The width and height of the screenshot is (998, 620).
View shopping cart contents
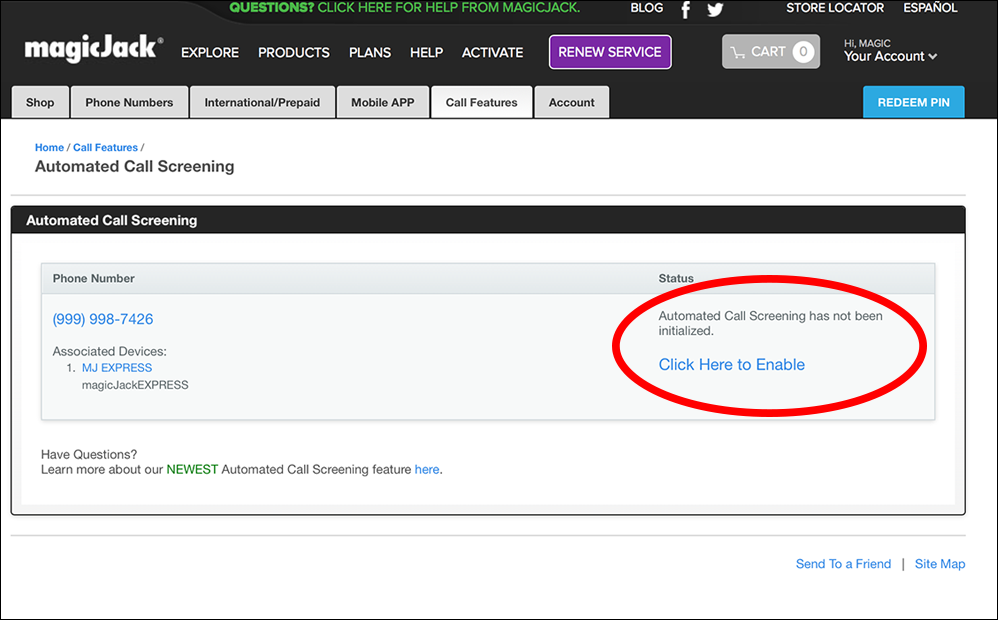pyautogui.click(x=770, y=51)
